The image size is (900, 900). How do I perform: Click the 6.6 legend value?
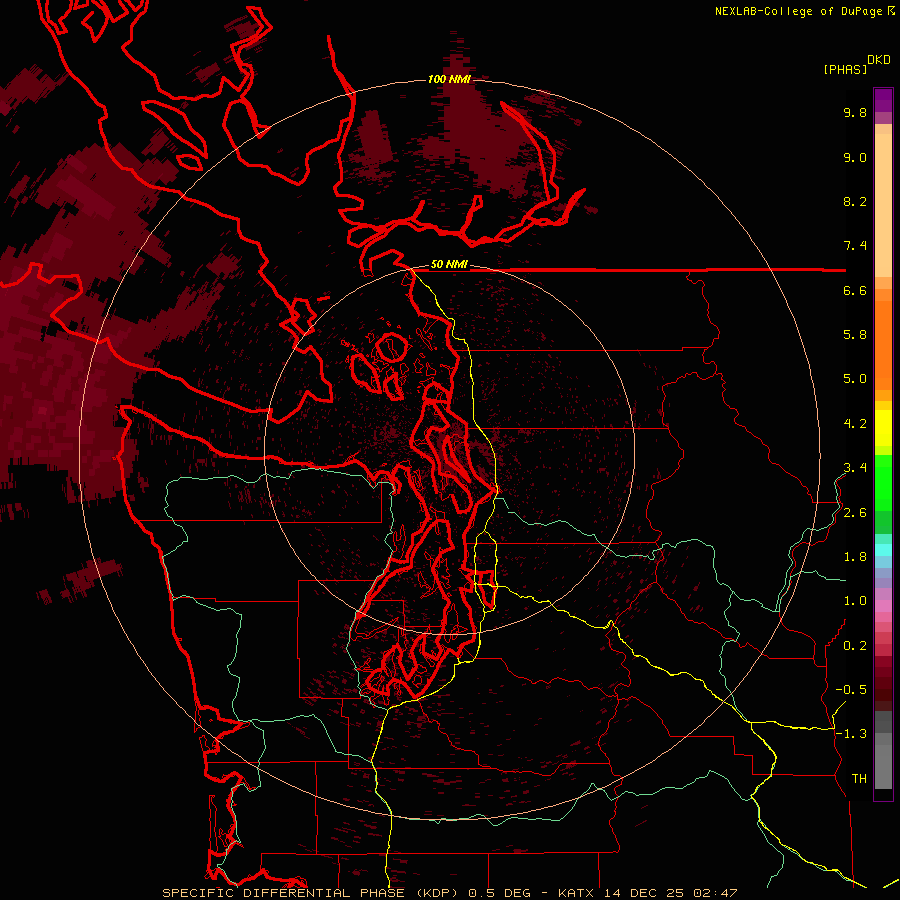click(x=855, y=291)
